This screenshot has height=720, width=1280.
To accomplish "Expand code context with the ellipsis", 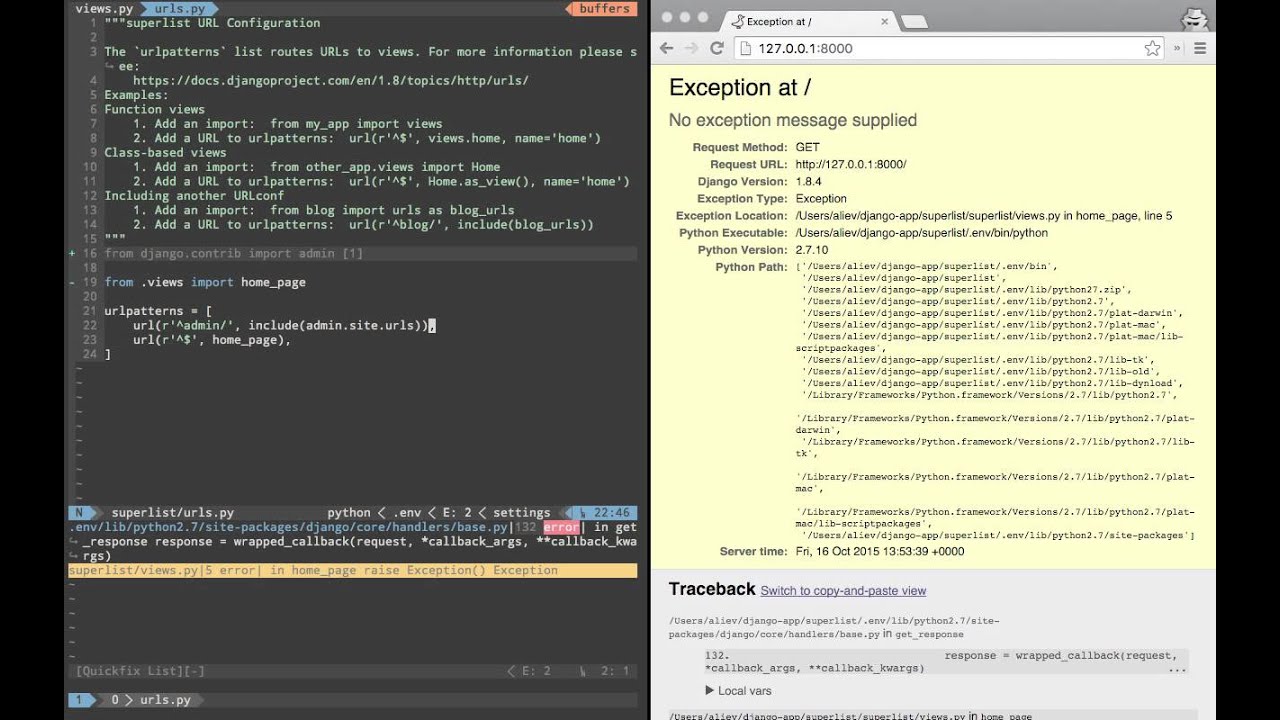I will click(x=1176, y=668).
